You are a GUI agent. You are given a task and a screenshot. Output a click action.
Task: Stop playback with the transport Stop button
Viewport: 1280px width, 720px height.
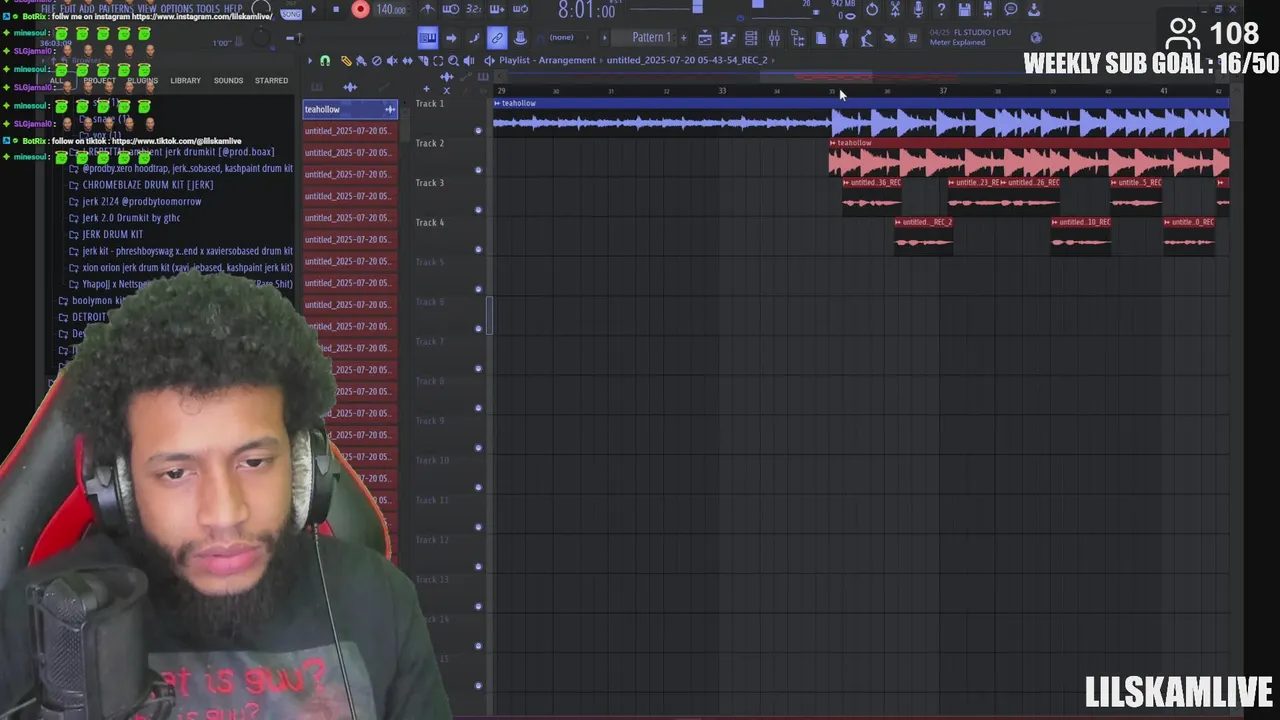point(336,9)
